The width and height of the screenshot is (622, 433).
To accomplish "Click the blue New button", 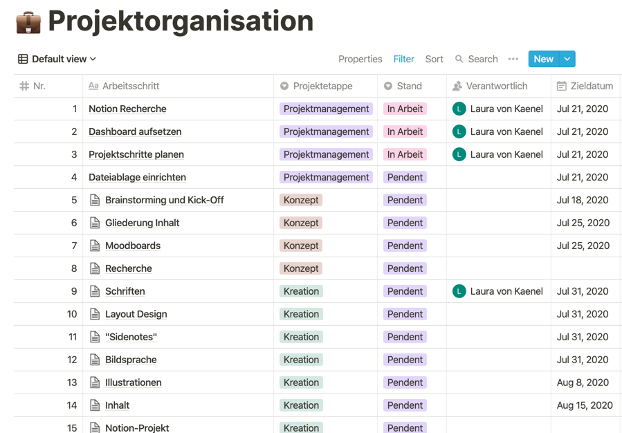I will click(x=543, y=59).
